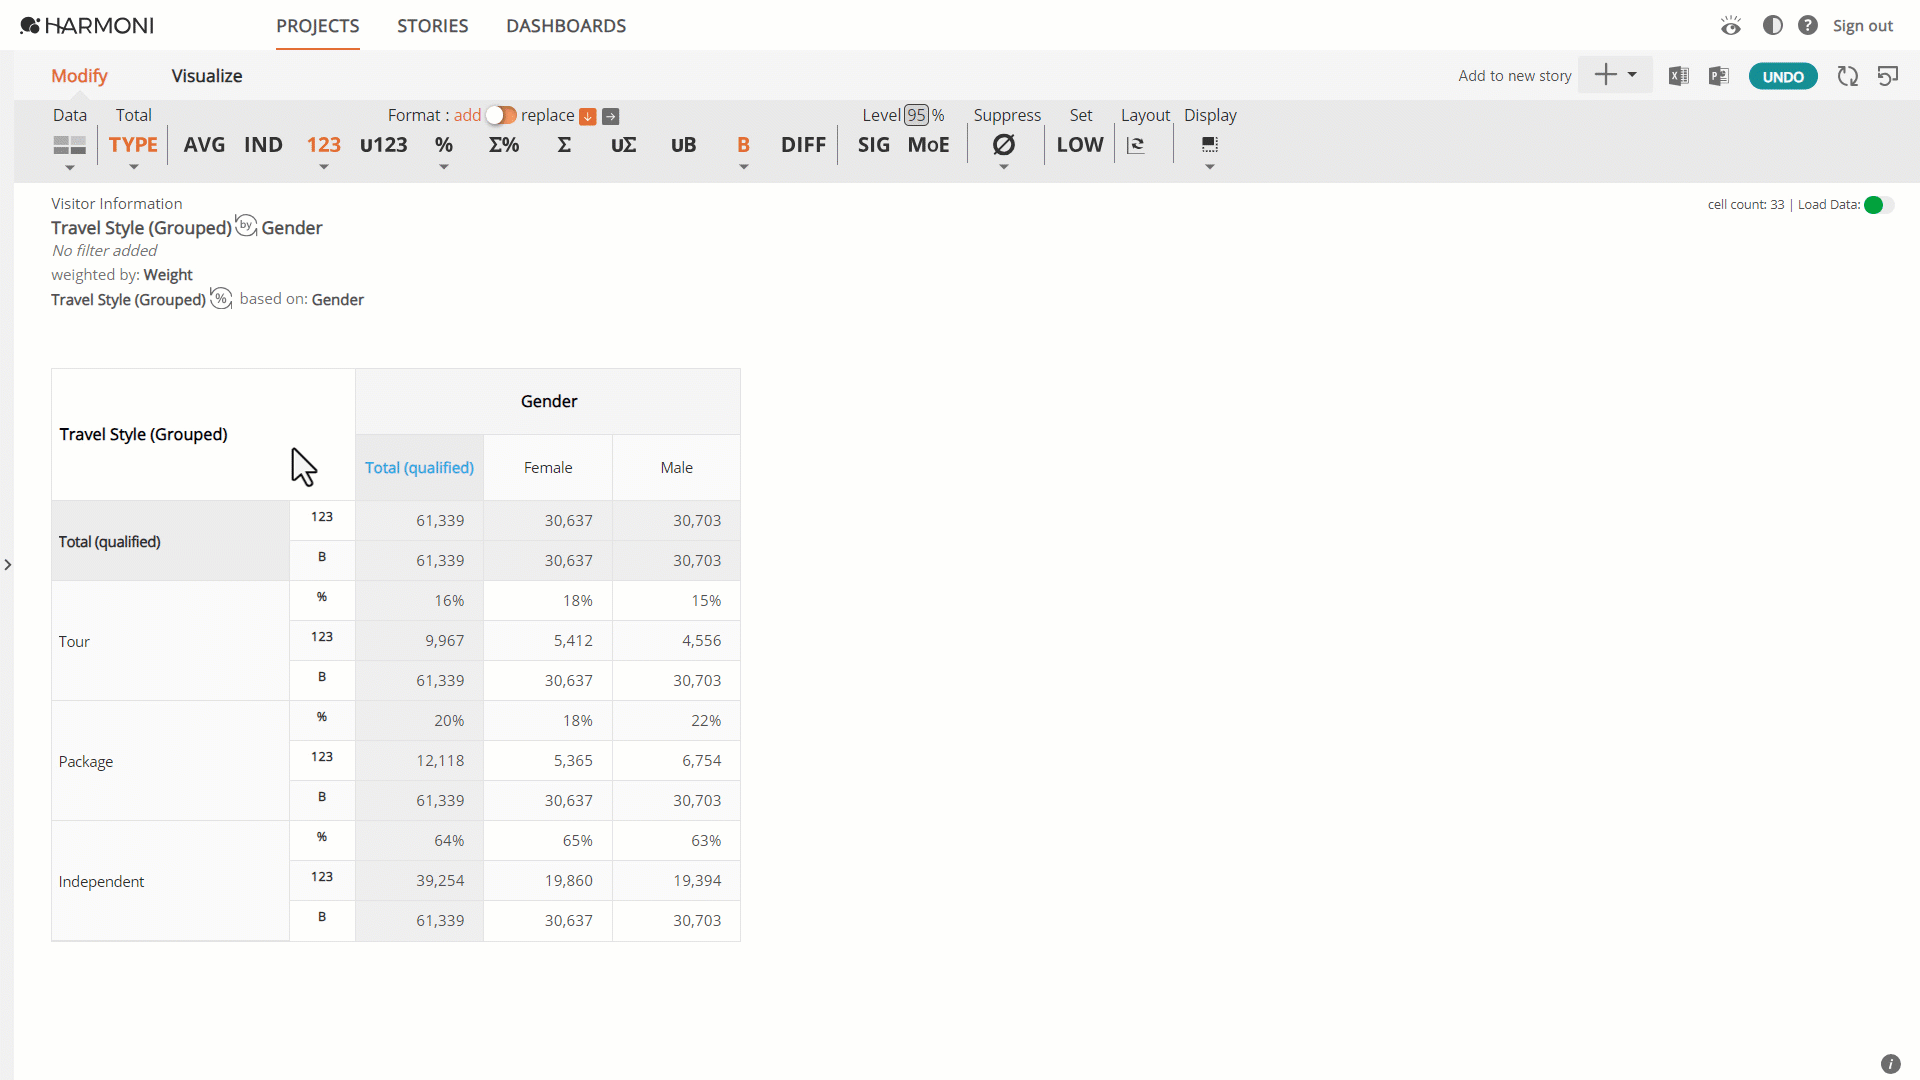Toggle the AVG statistic
Viewport: 1920px width, 1080px height.
point(204,145)
